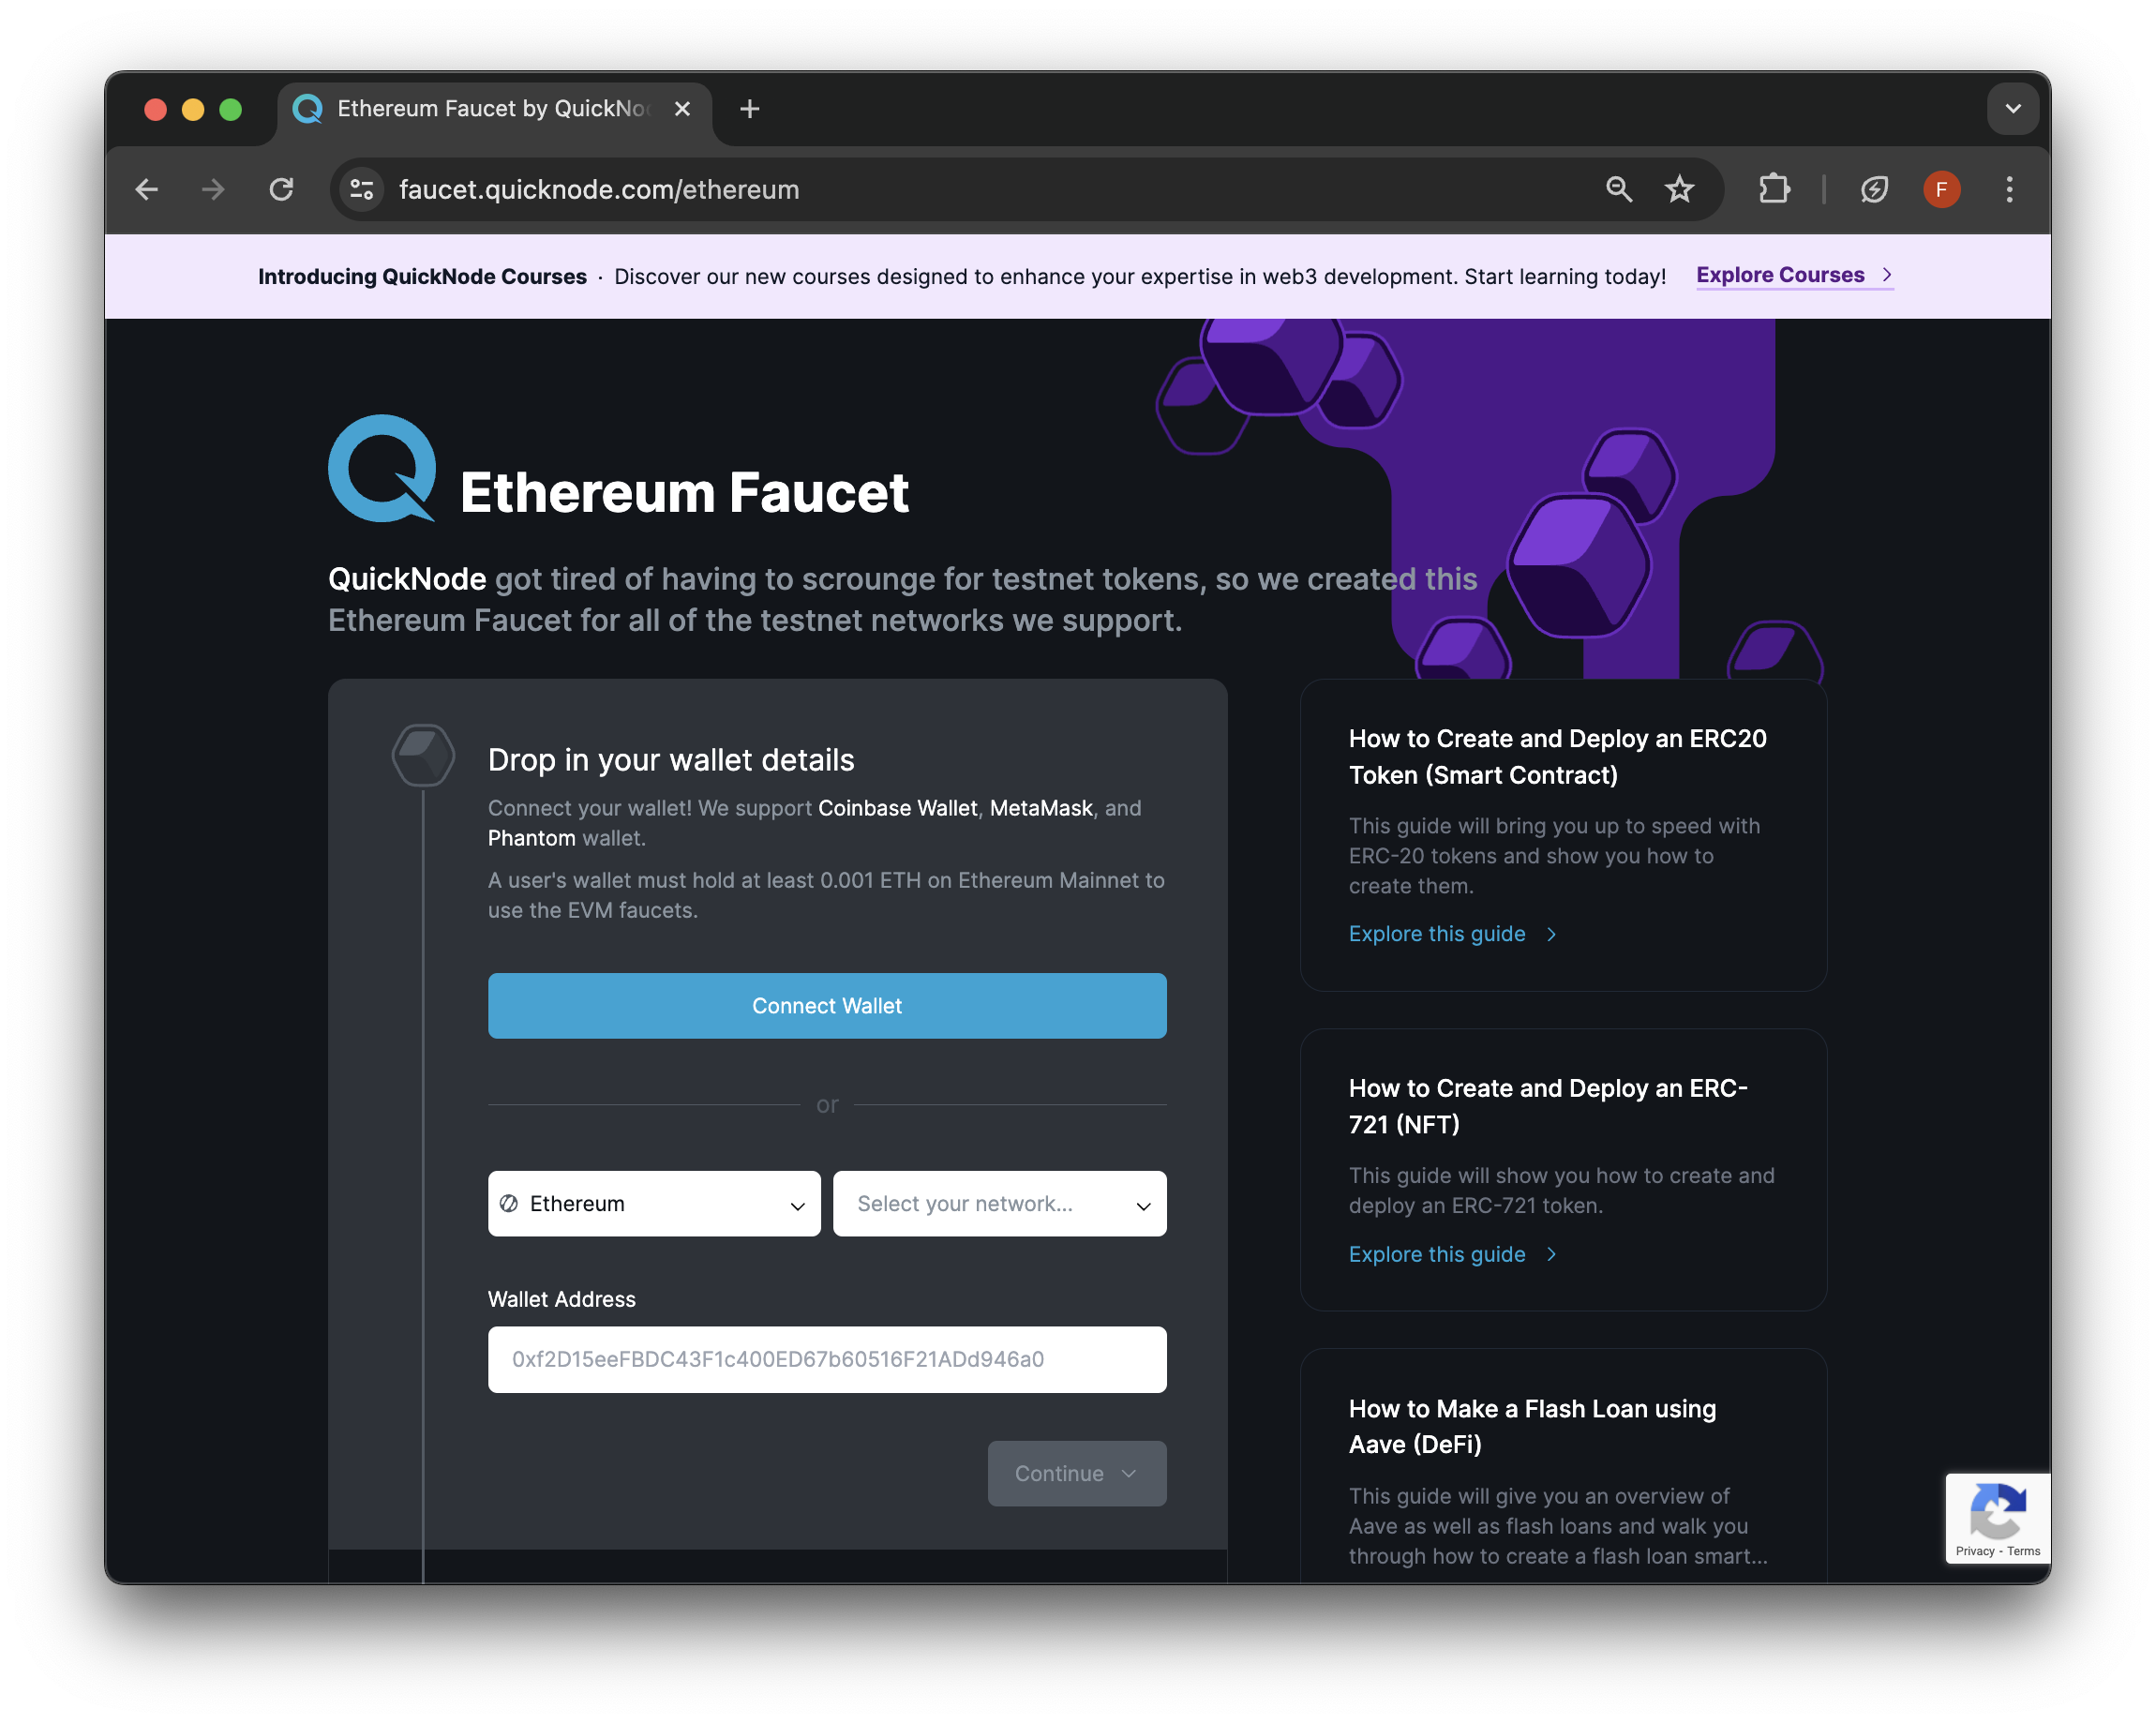This screenshot has height=1723, width=2156.
Task: Click the browser forward navigation arrow
Action: click(213, 188)
